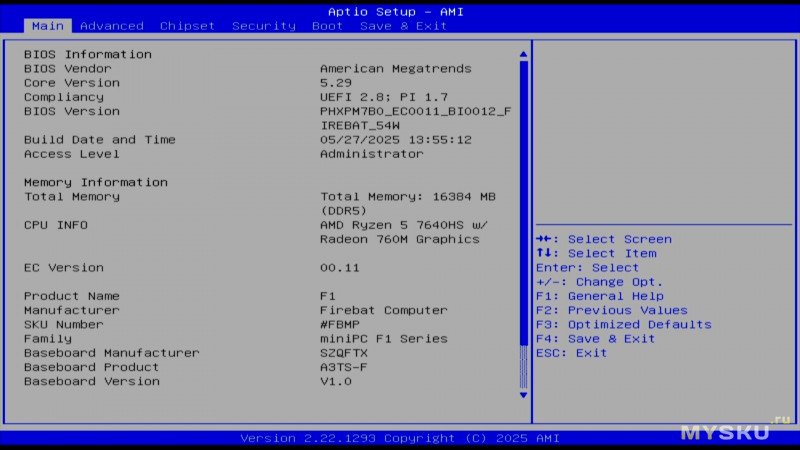The width and height of the screenshot is (800, 450).
Task: Go to the Security tab
Action: click(x=264, y=26)
